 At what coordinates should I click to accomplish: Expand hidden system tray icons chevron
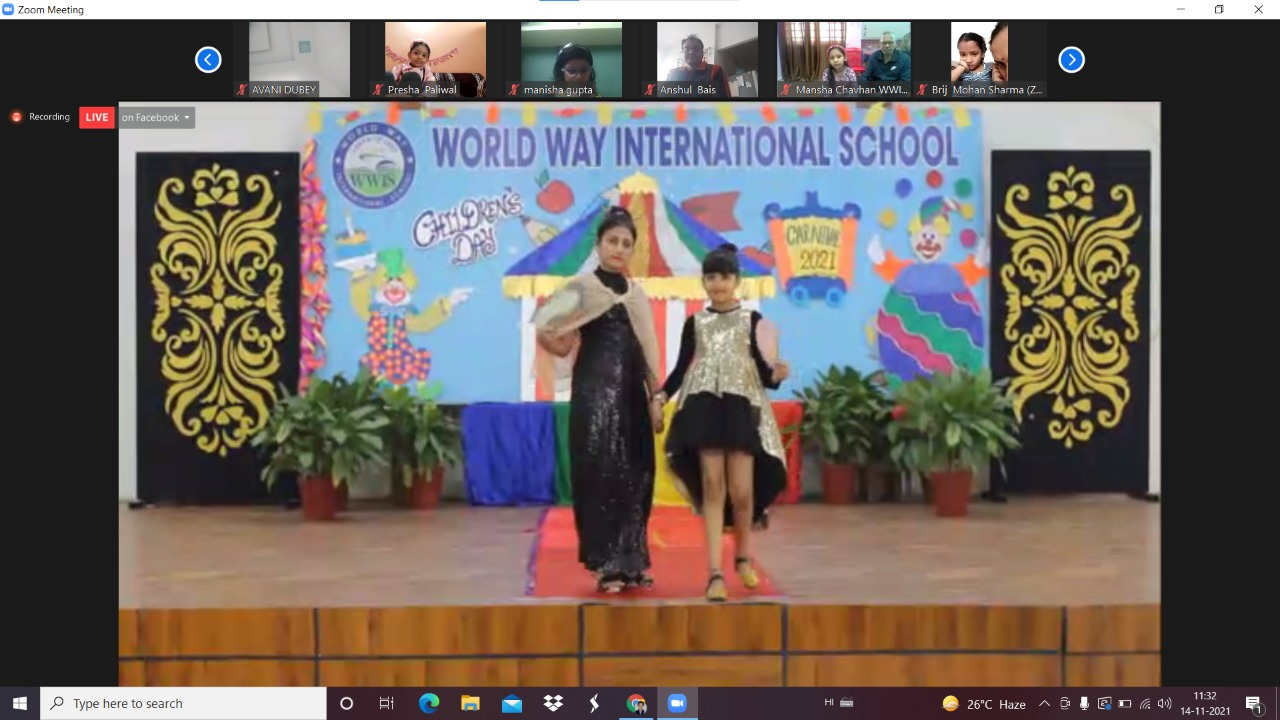[1045, 703]
